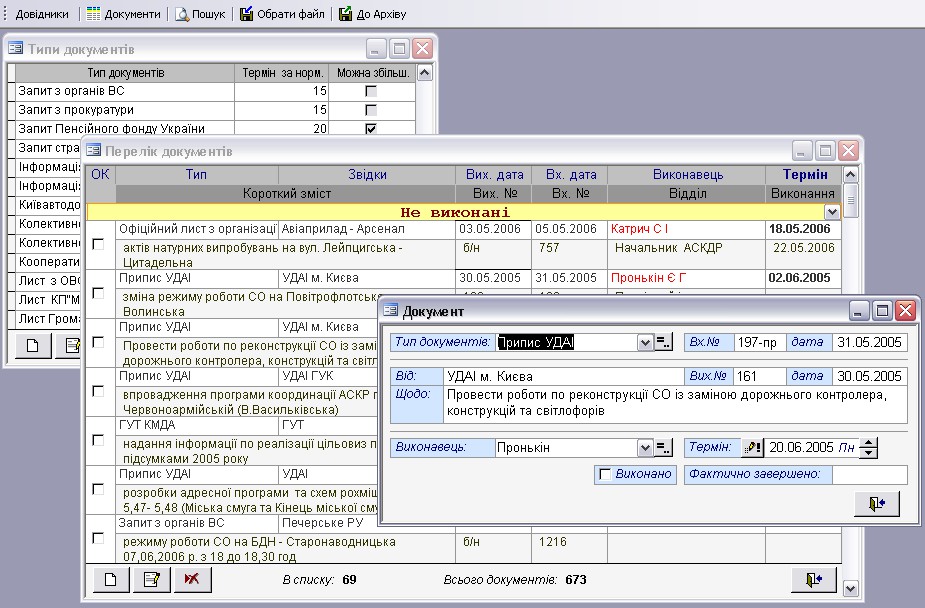This screenshot has width=925, height=608.
Task: Open the Пошук menu item
Action: point(199,14)
